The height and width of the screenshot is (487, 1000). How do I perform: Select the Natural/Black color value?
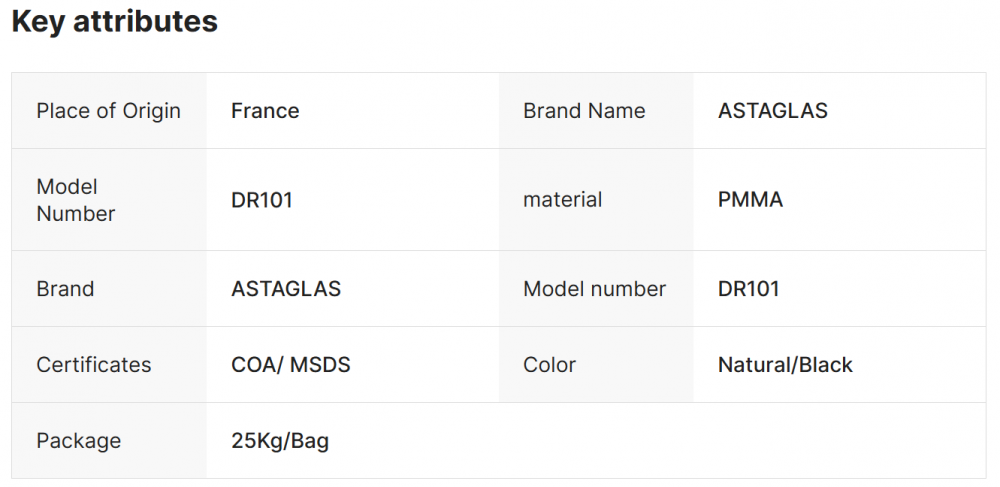point(785,365)
